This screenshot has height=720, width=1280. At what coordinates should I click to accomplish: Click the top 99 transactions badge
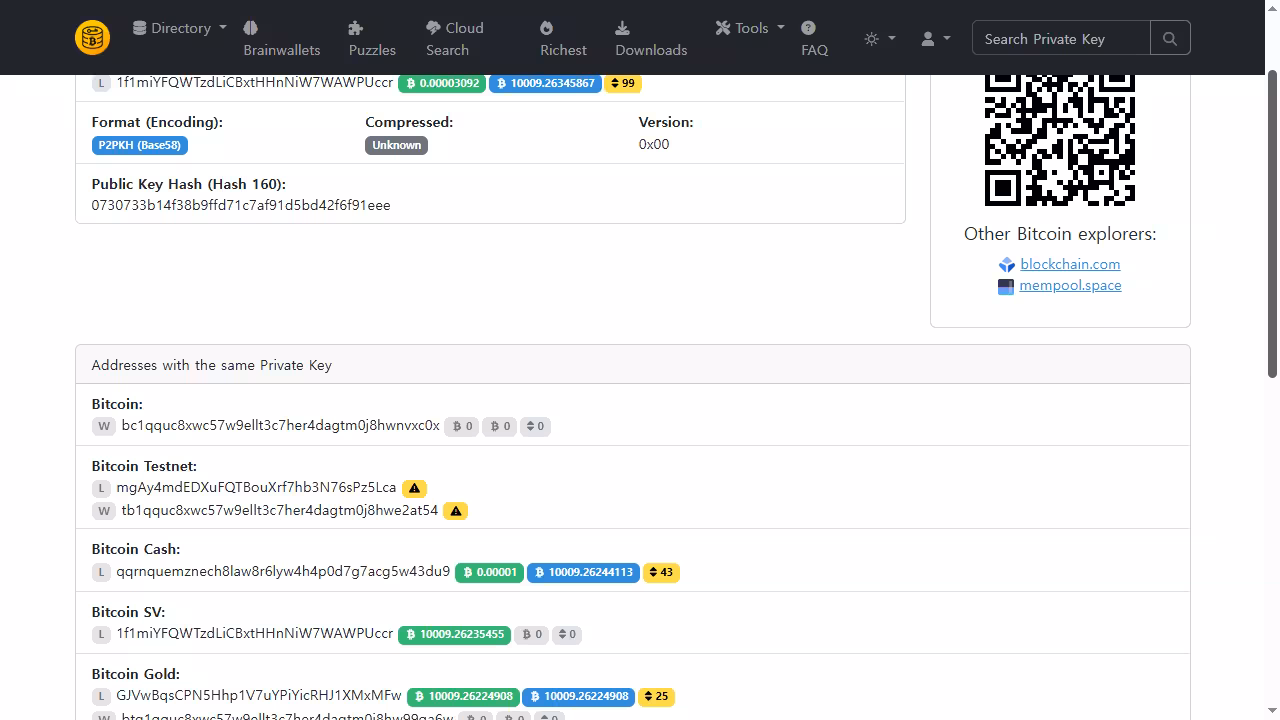[623, 83]
